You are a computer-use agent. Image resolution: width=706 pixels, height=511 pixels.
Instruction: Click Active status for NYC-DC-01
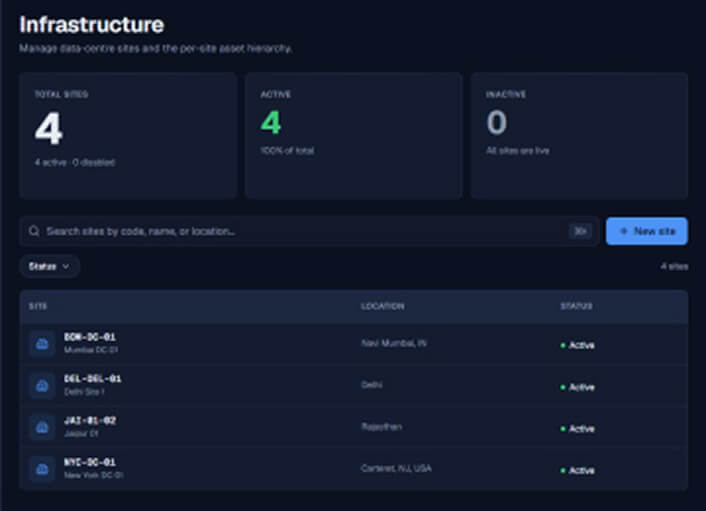tap(577, 470)
